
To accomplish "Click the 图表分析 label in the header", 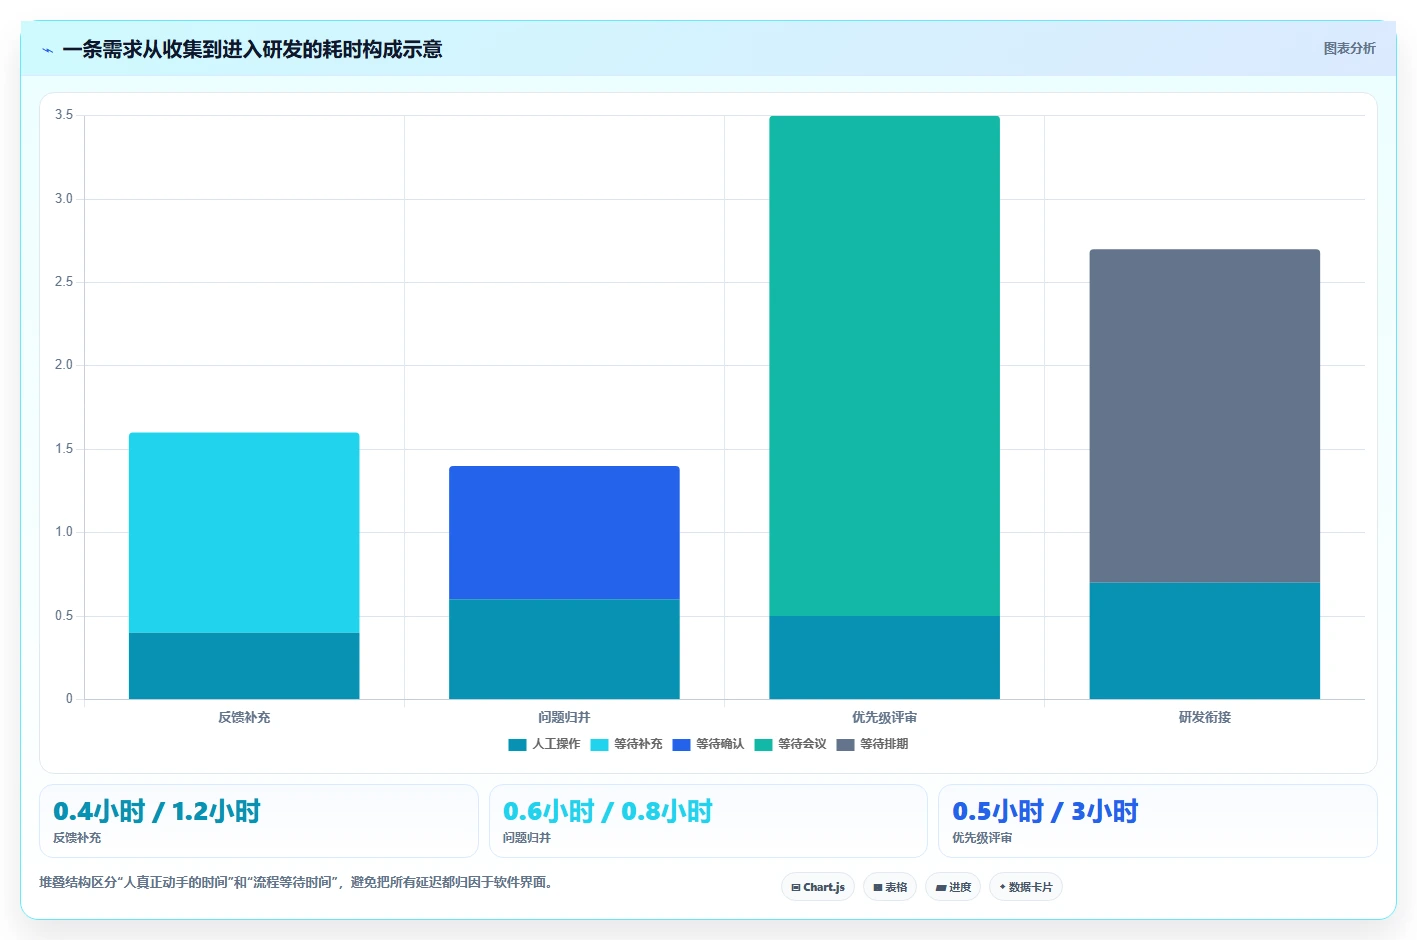I will click(1349, 48).
